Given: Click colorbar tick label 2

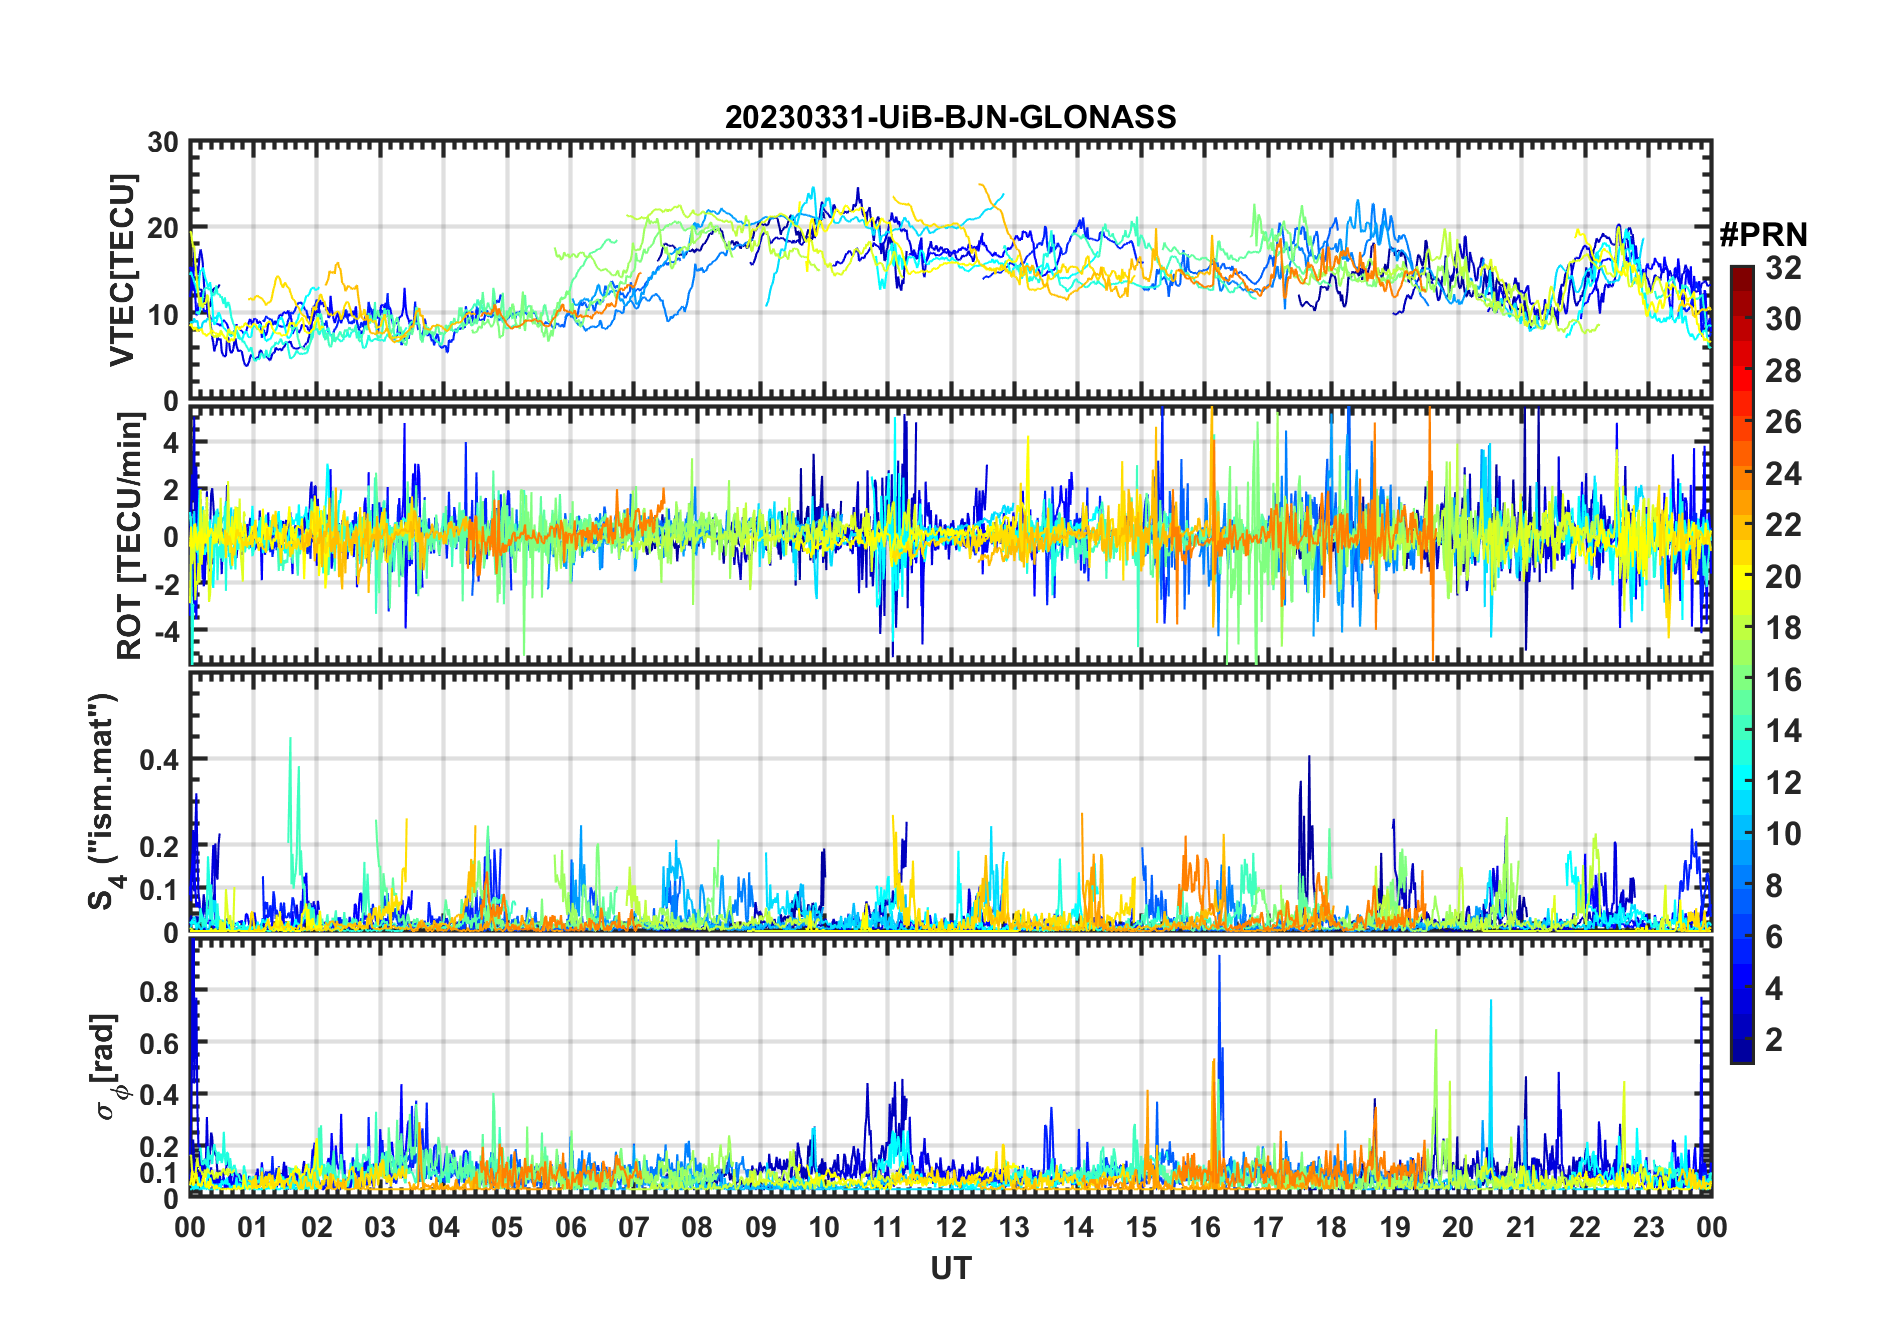Looking at the screenshot, I should pos(1774,1040).
